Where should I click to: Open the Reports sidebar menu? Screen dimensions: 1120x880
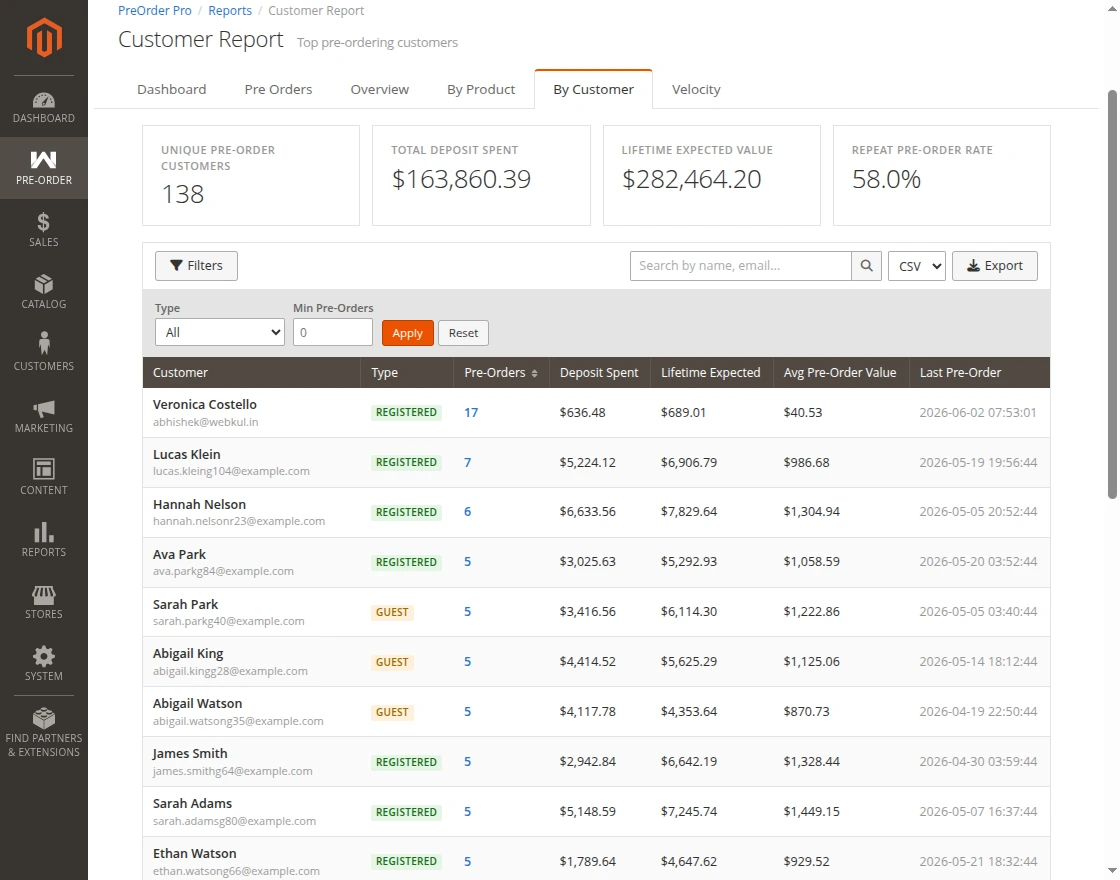click(44, 540)
